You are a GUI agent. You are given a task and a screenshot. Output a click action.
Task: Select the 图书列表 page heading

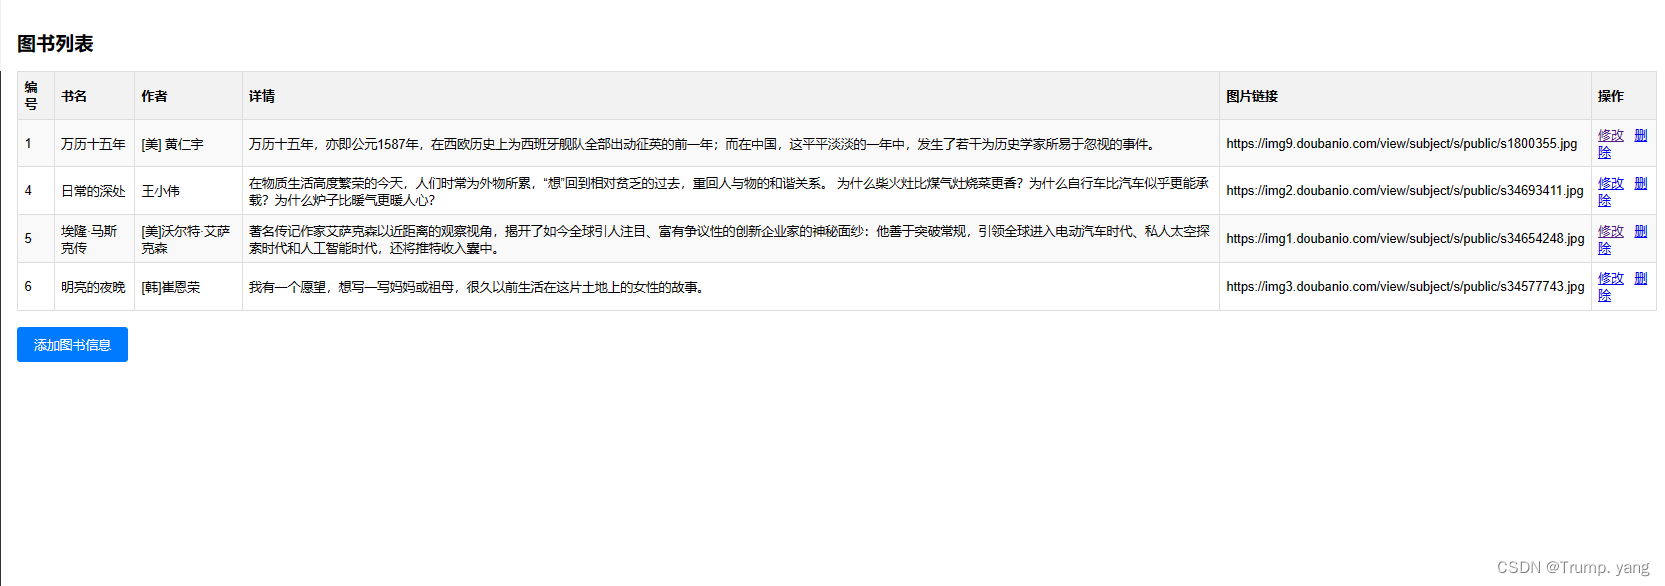point(55,44)
